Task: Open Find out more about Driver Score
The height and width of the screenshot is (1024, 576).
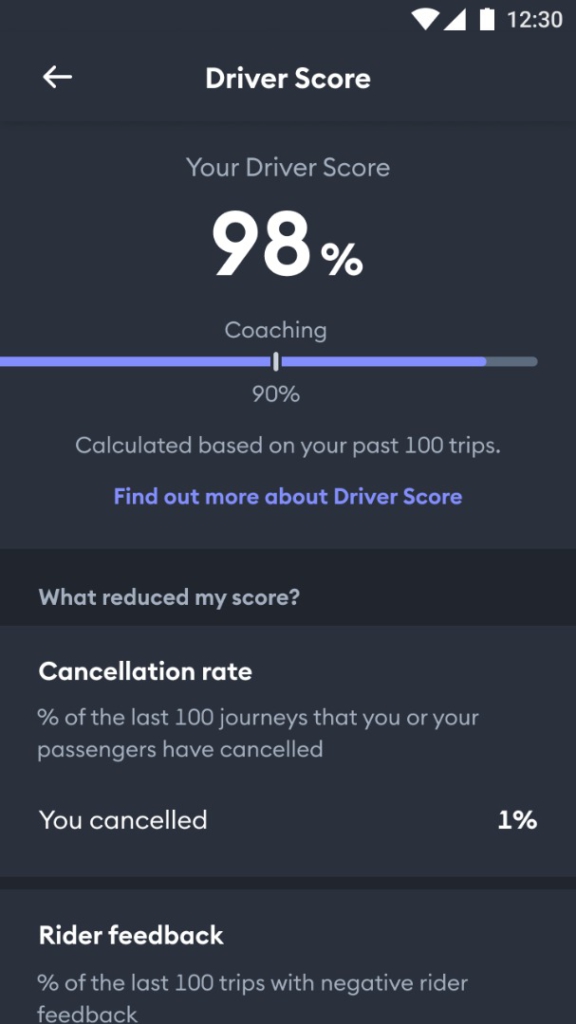Action: click(288, 496)
